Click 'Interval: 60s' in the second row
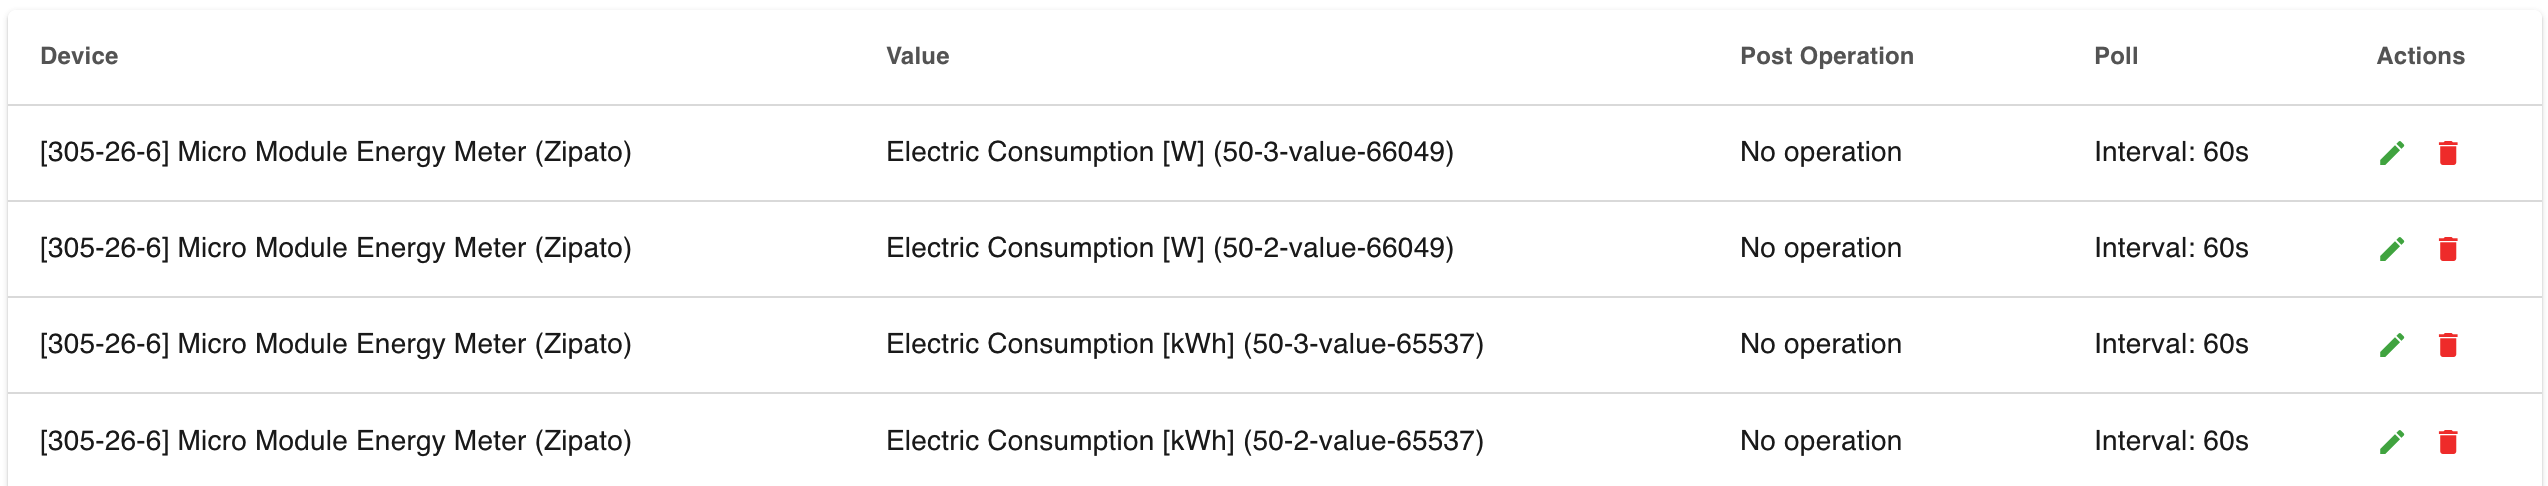The height and width of the screenshot is (486, 2548). pyautogui.click(x=2171, y=248)
